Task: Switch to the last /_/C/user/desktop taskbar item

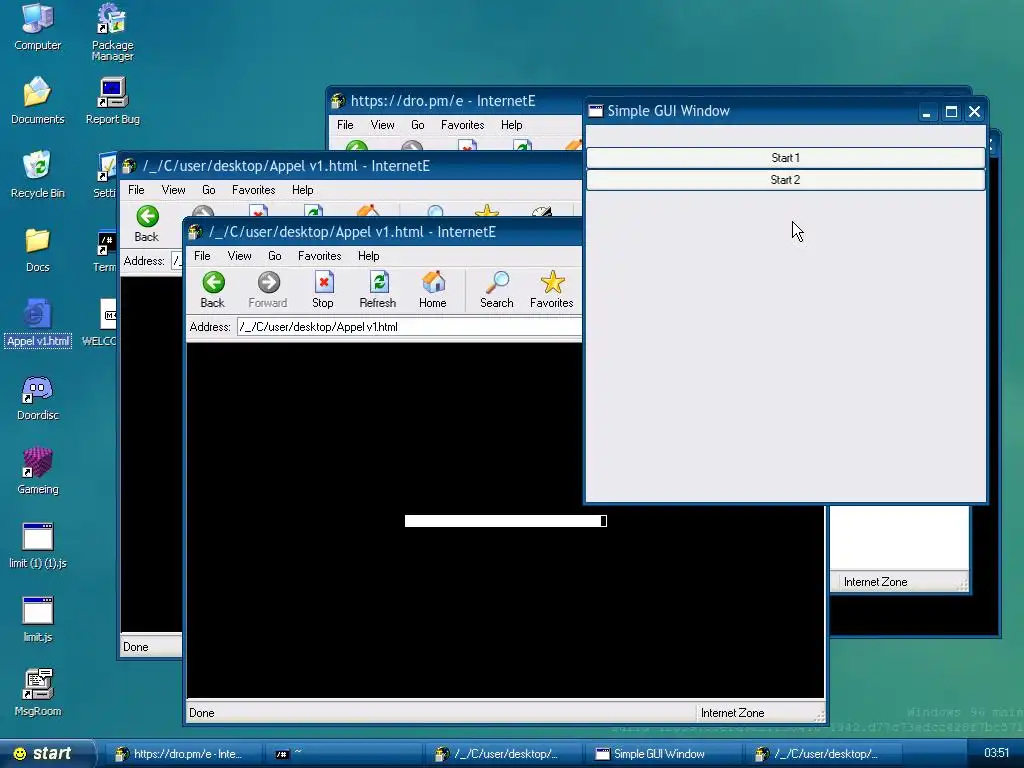Action: point(823,754)
